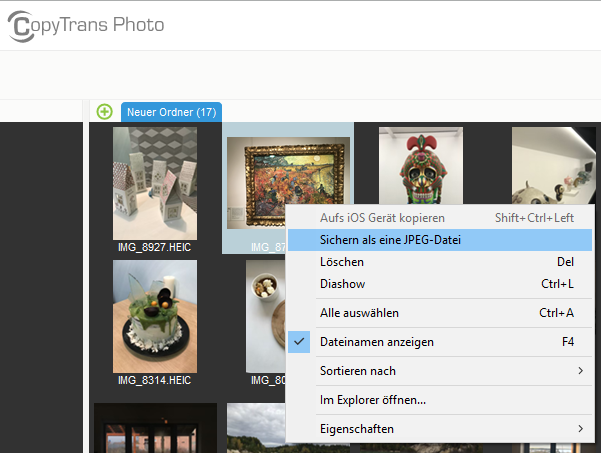Screen dimensions: 601x453
Task: Select the white shelf figurines thumbnail
Action: tap(553, 166)
